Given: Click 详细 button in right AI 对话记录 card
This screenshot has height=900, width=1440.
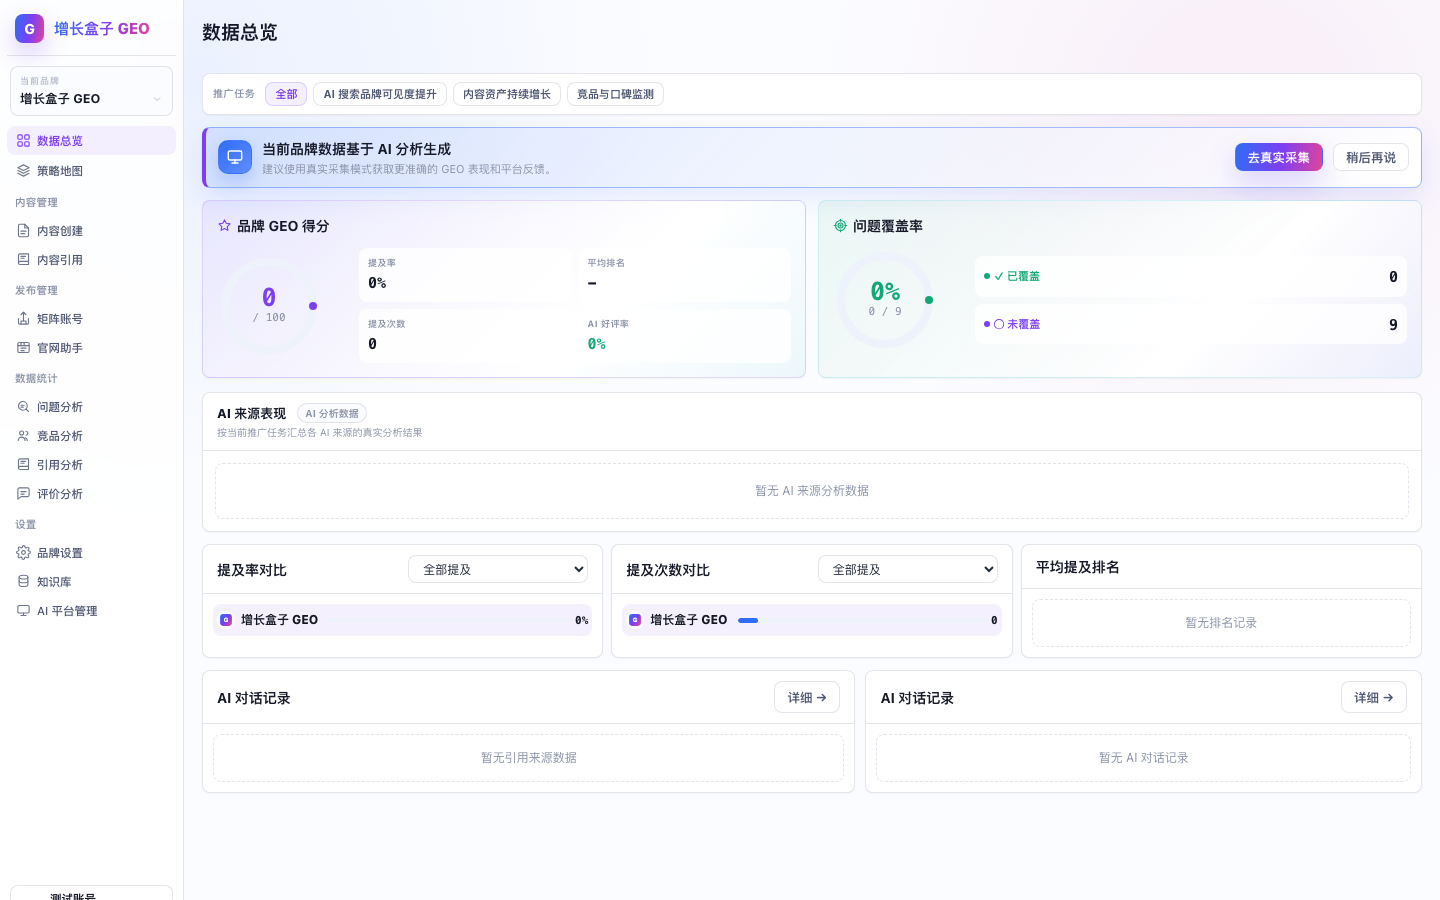Looking at the screenshot, I should pyautogui.click(x=1373, y=697).
